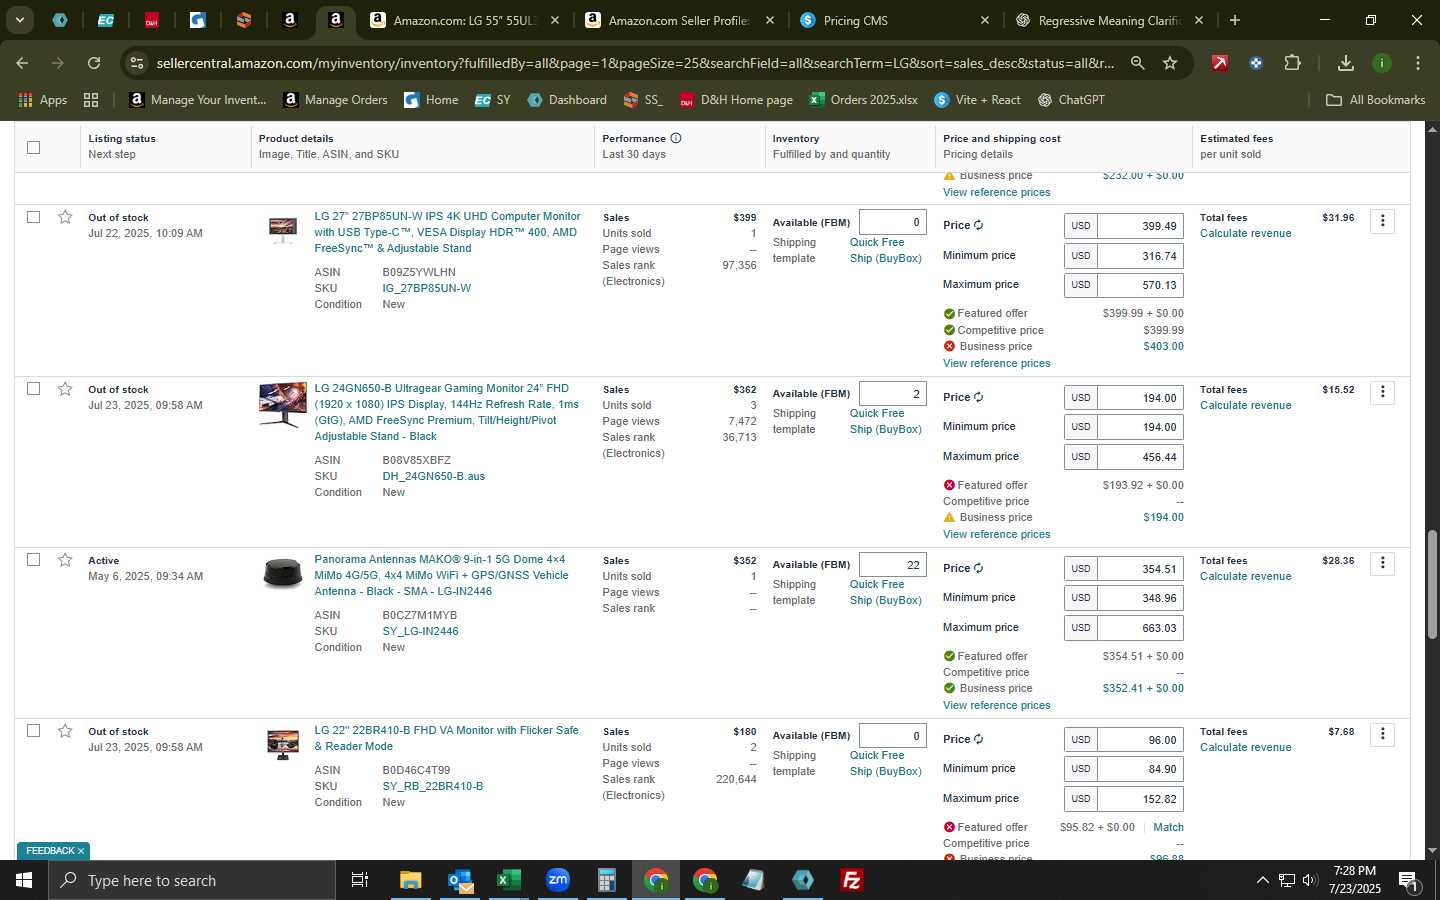Viewport: 1440px width, 900px height.
Task: Open the D&H Home page bookmark
Action: click(735, 100)
